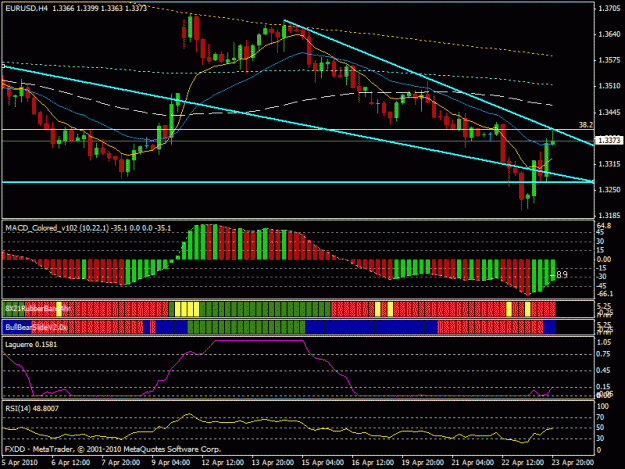
Task: Select the 8X21RubberBands indicator label
Action: 37,308
